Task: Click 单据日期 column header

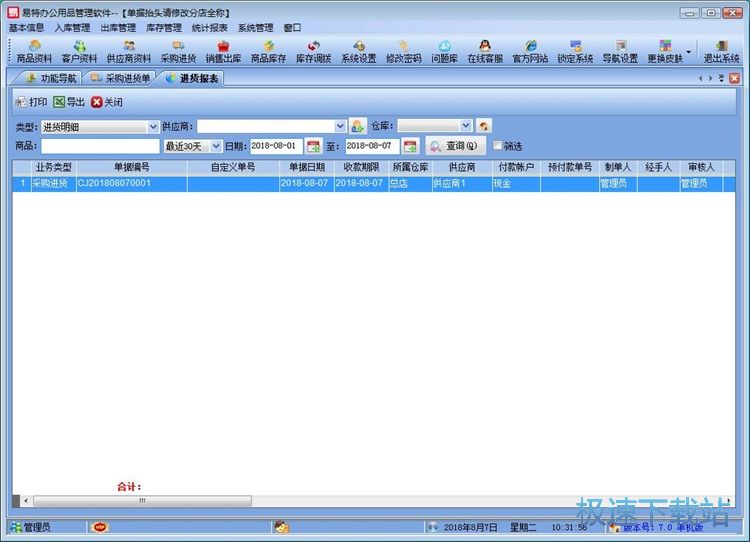Action: point(306,167)
